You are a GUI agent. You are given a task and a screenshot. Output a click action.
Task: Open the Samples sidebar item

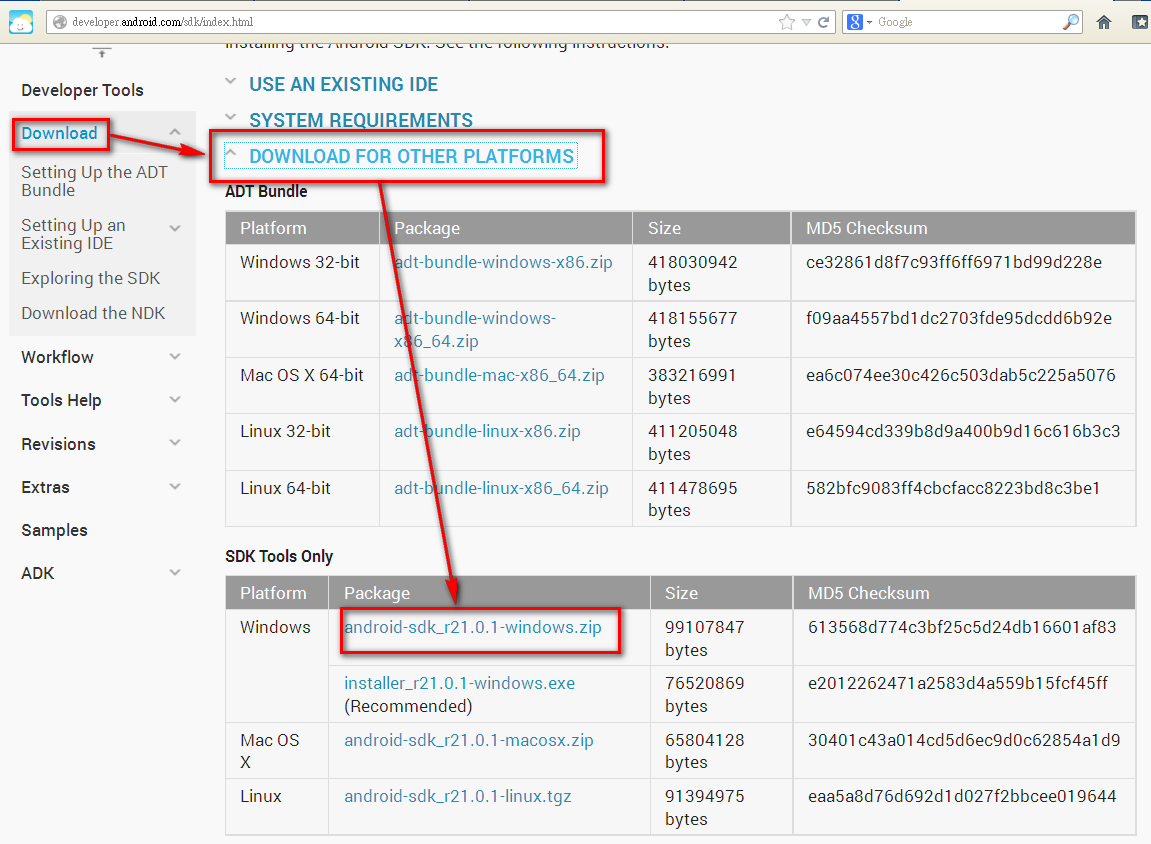pyautogui.click(x=54, y=531)
